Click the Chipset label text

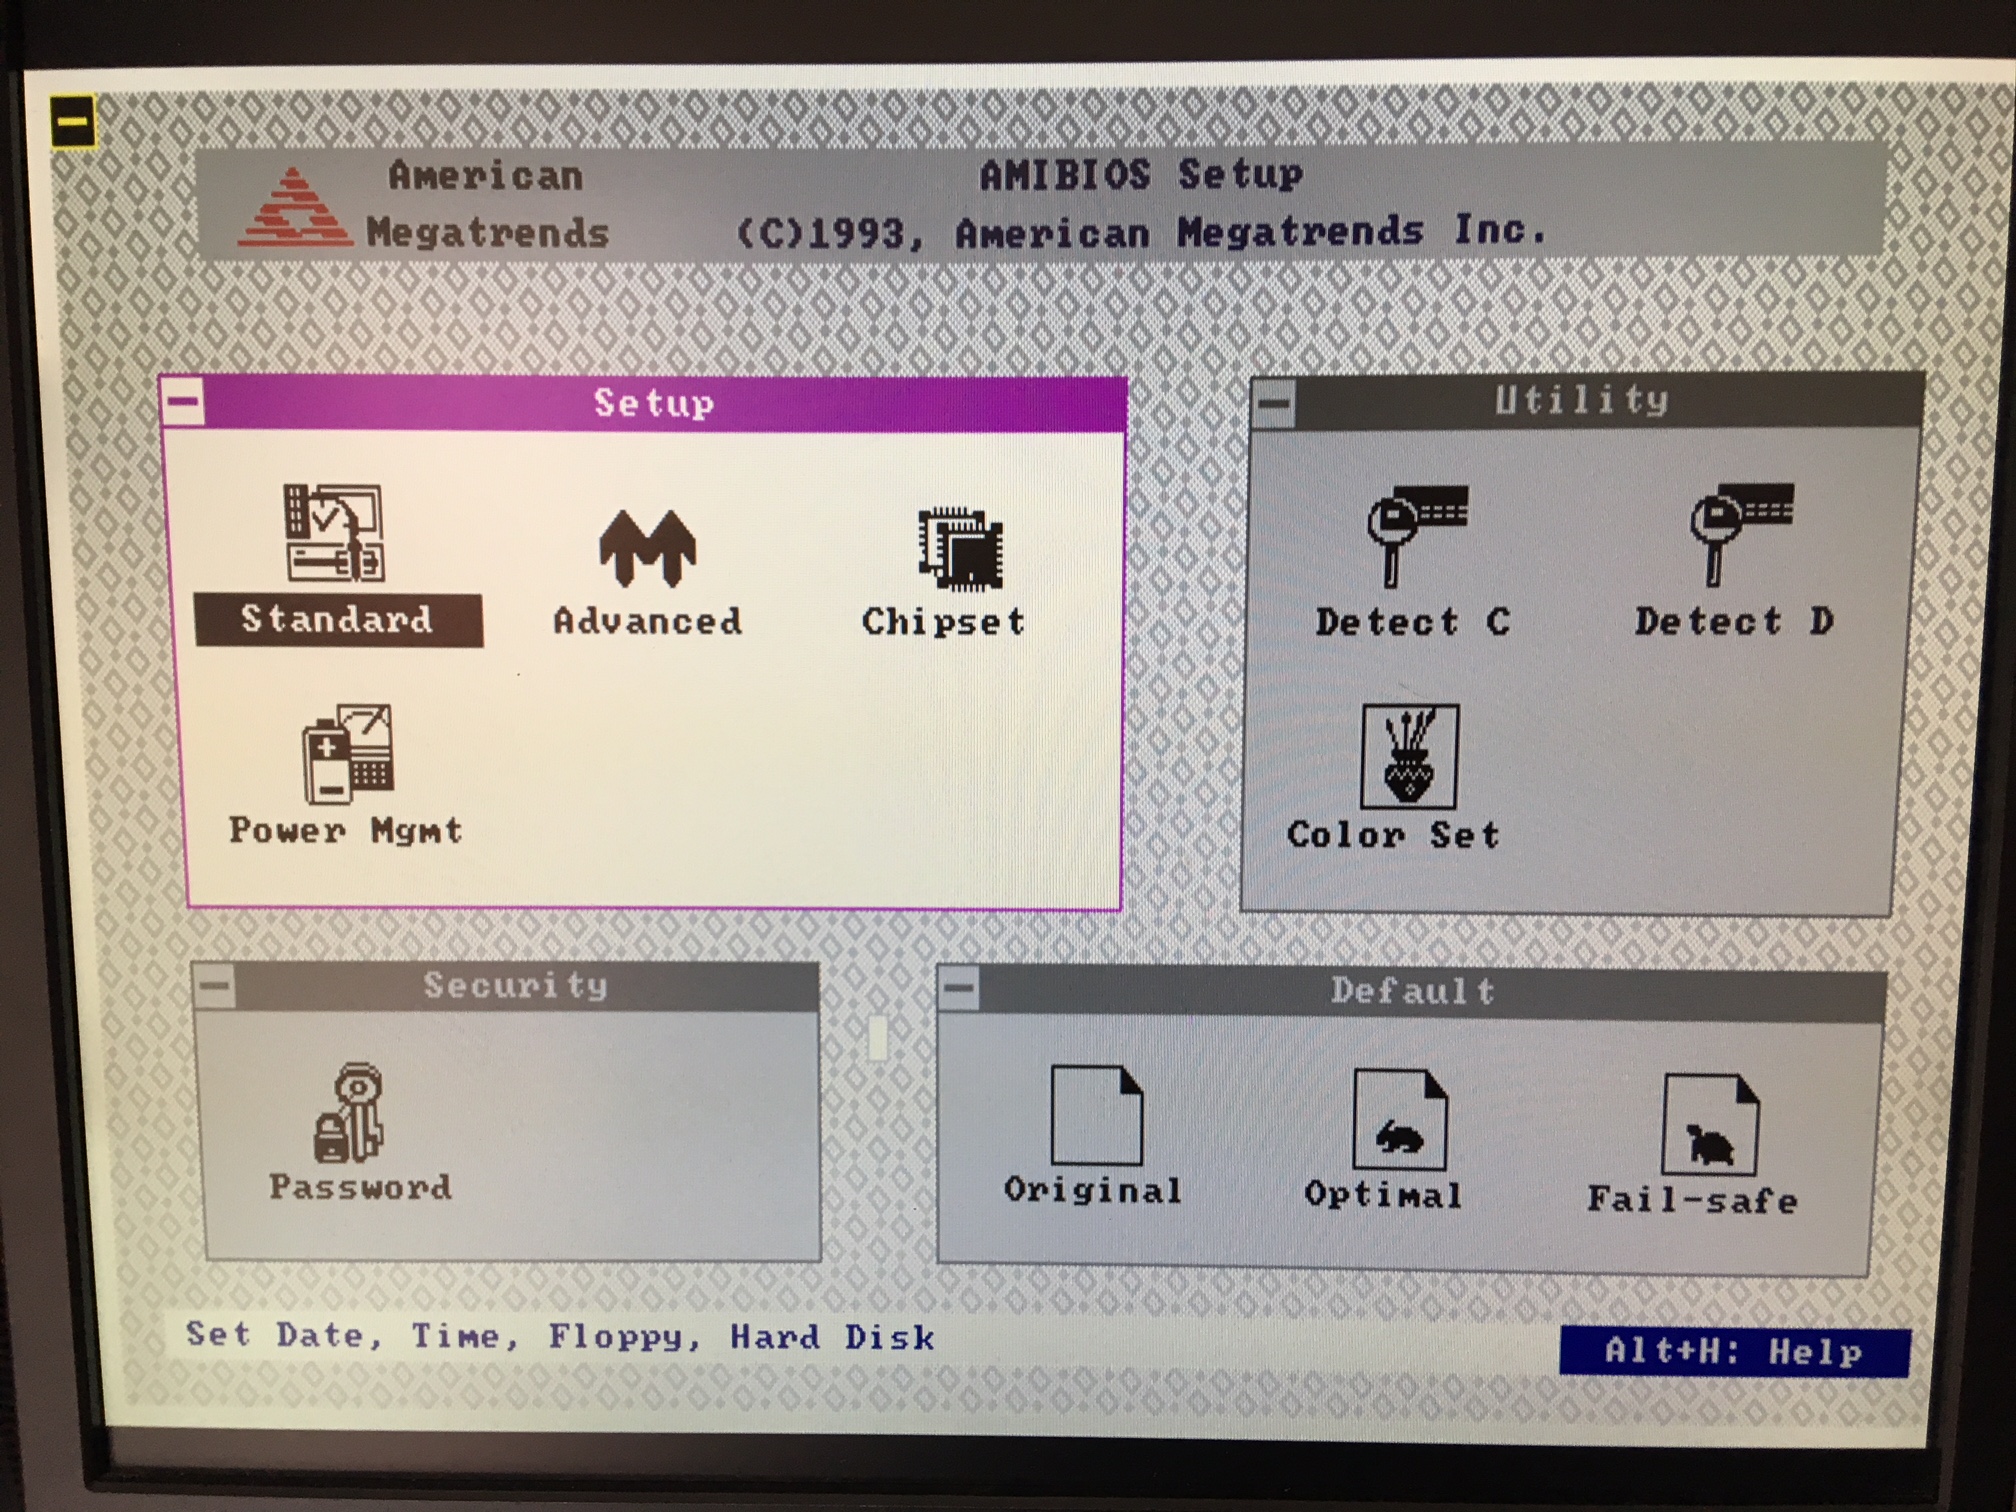[944, 622]
